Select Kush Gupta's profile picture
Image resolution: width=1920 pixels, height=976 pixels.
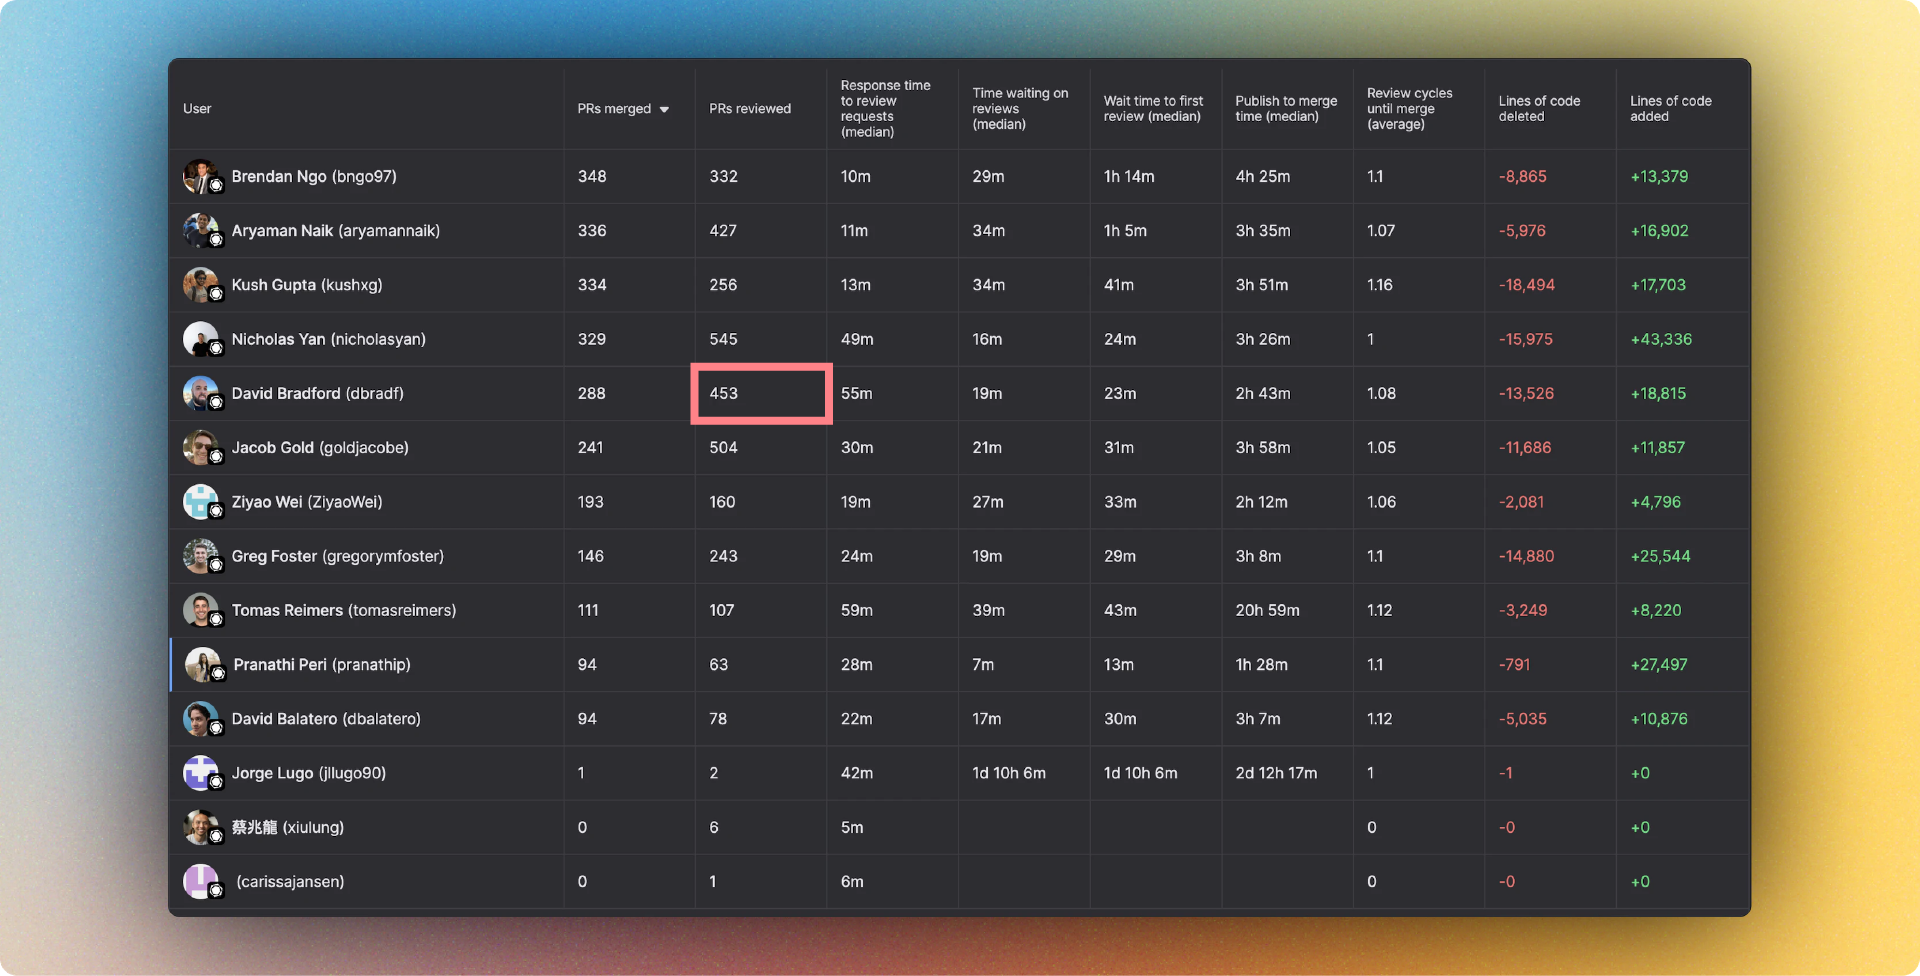click(x=202, y=285)
